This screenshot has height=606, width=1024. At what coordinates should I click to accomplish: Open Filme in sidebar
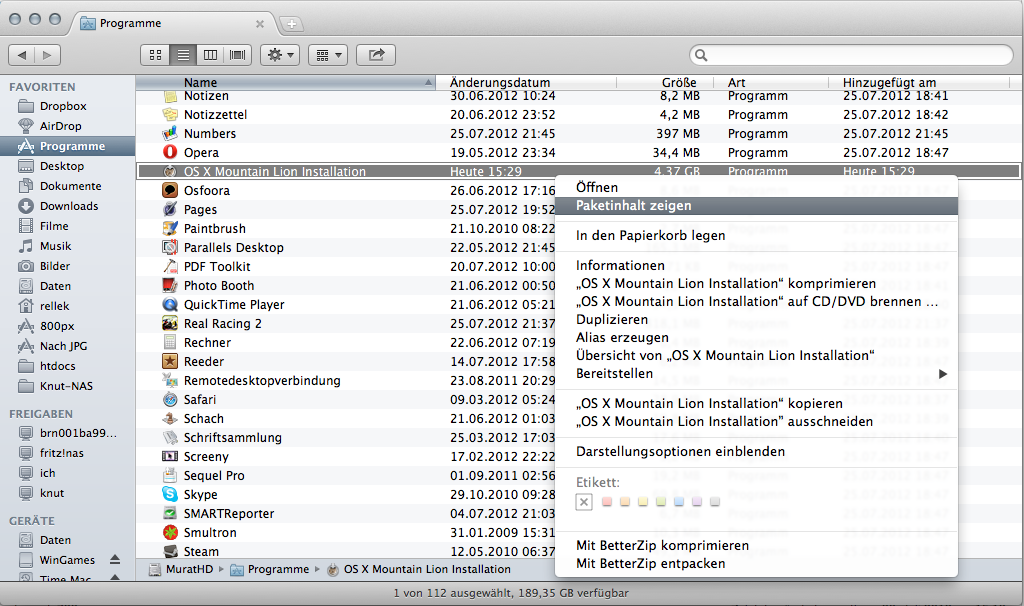pos(54,226)
